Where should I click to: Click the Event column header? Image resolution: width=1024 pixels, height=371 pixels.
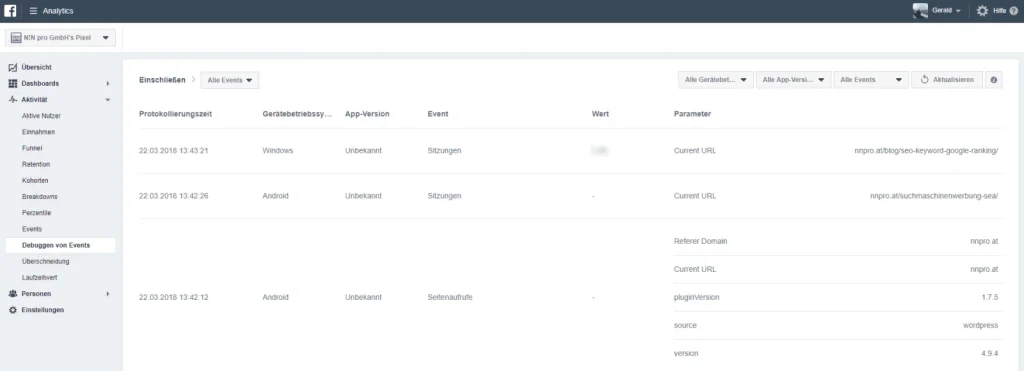pyautogui.click(x=438, y=114)
